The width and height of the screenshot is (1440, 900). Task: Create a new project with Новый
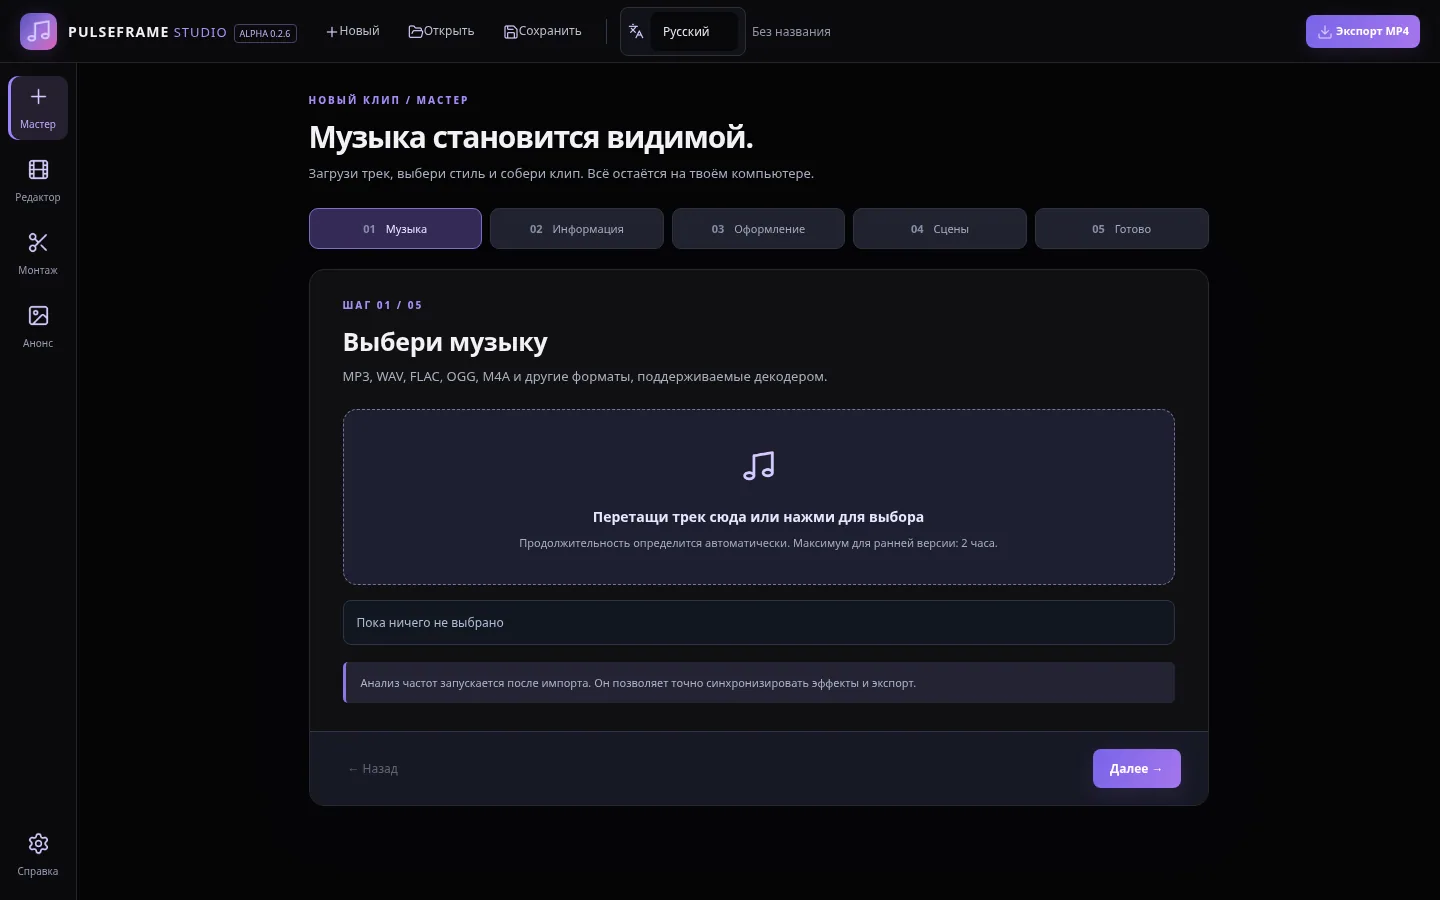353,31
